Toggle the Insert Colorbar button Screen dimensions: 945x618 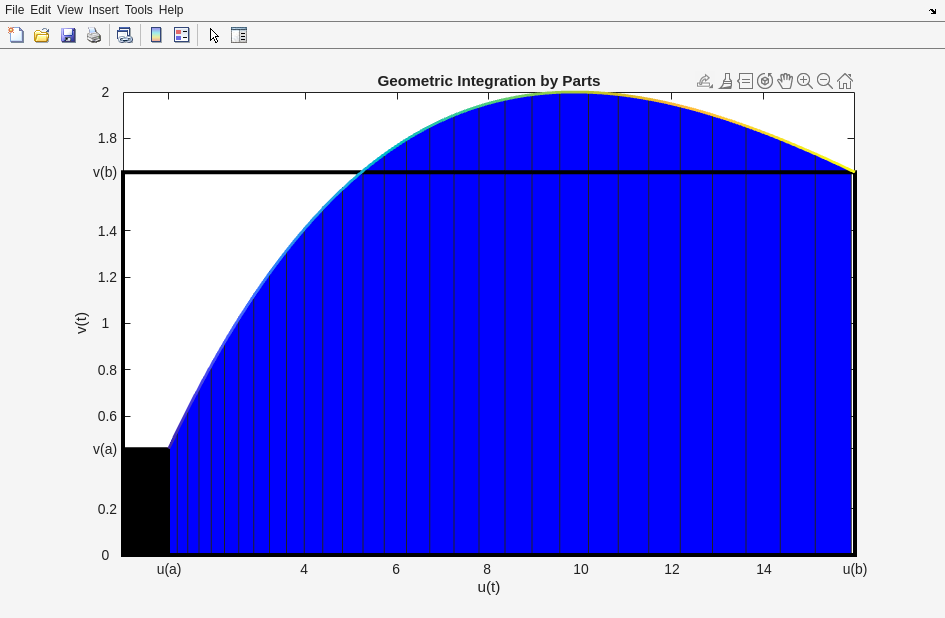pyautogui.click(x=156, y=35)
